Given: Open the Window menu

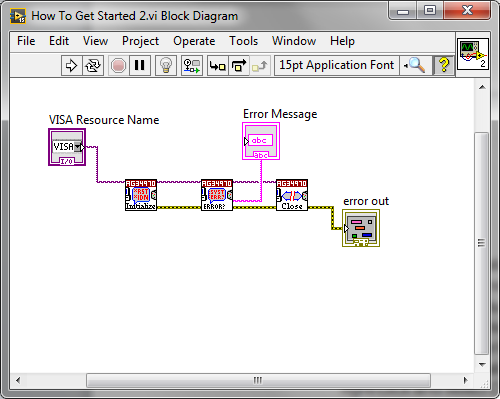Looking at the screenshot, I should 294,41.
